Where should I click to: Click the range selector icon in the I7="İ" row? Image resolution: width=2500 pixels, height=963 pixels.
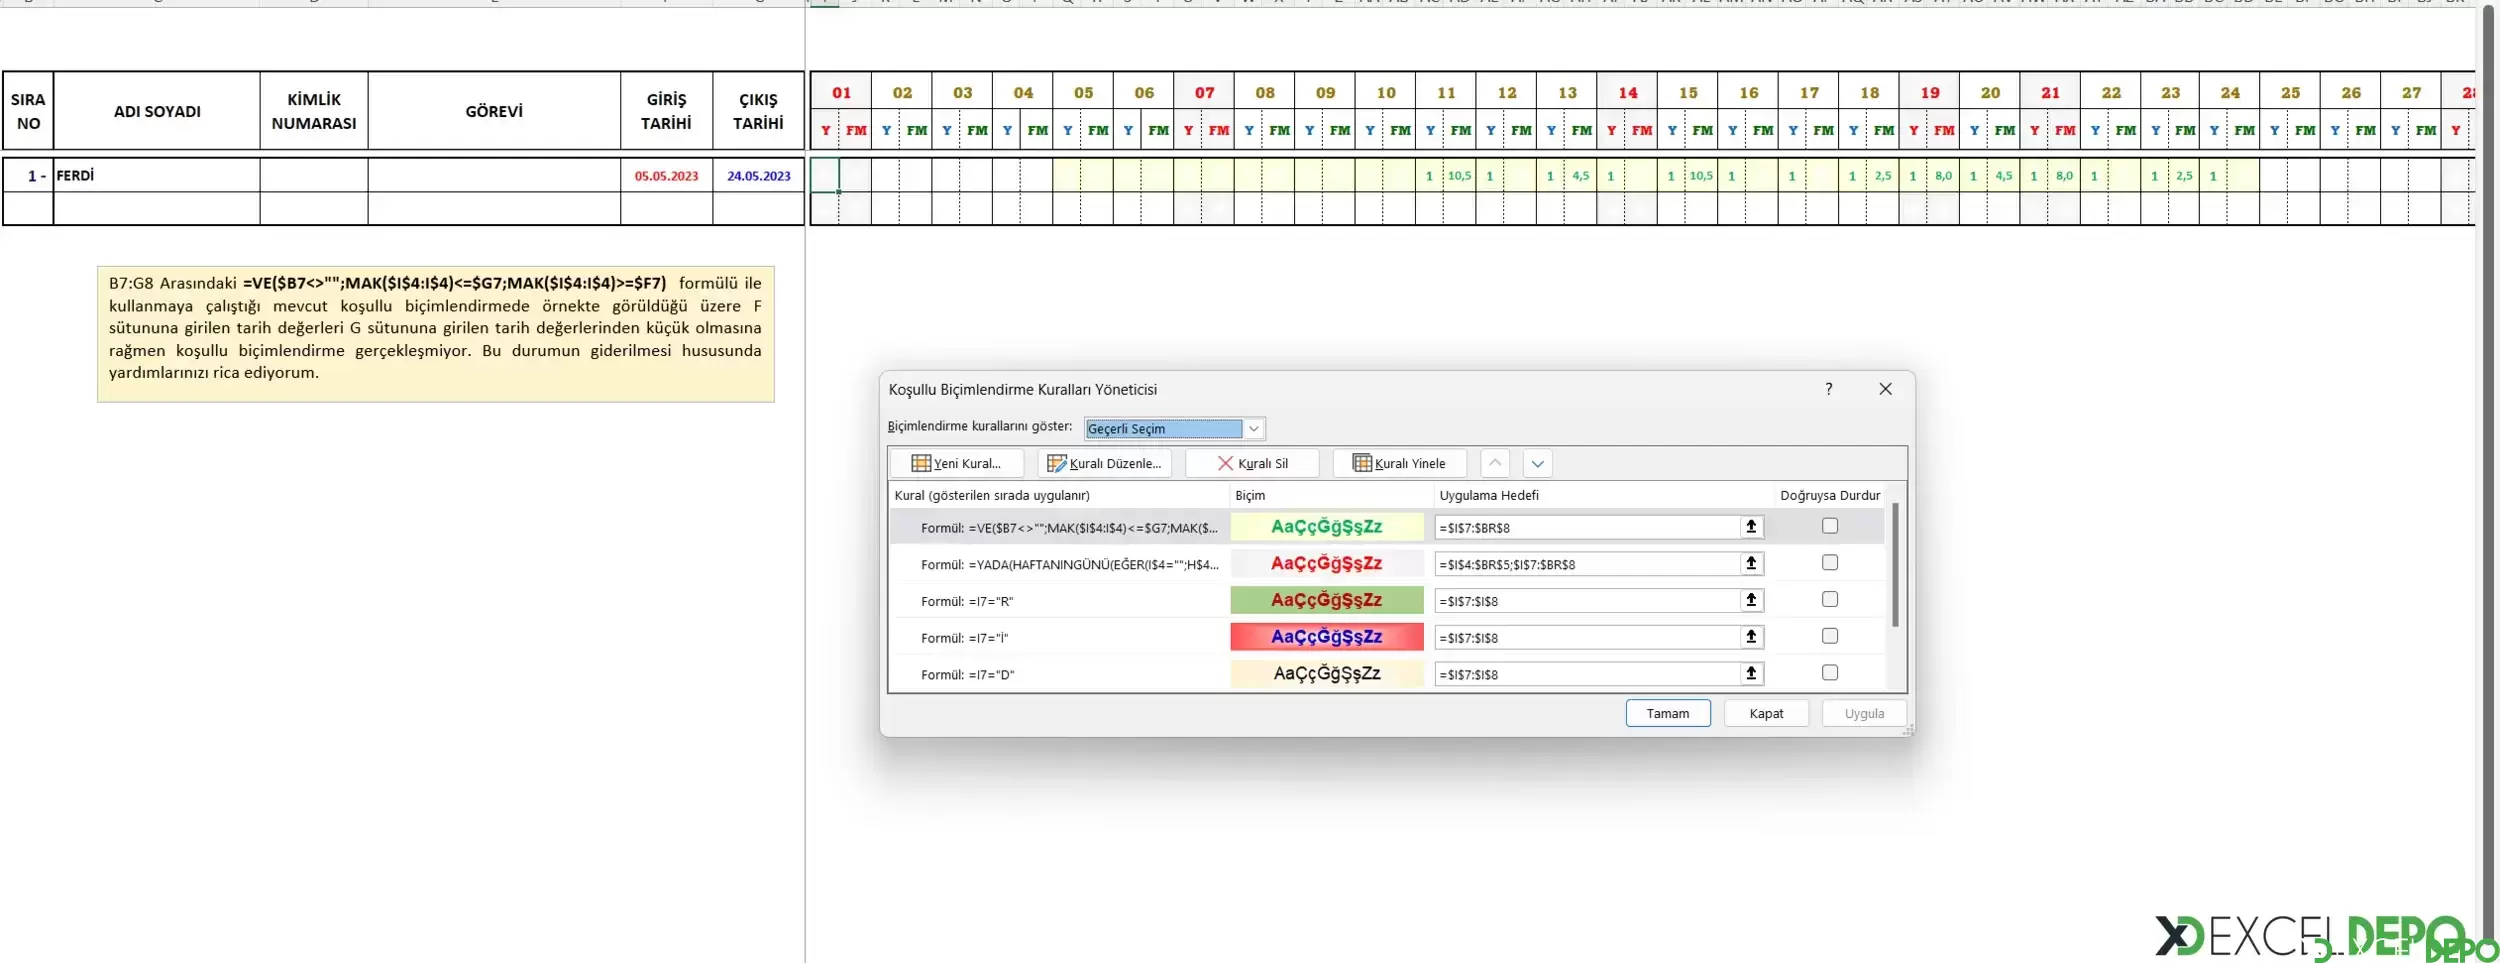point(1751,637)
